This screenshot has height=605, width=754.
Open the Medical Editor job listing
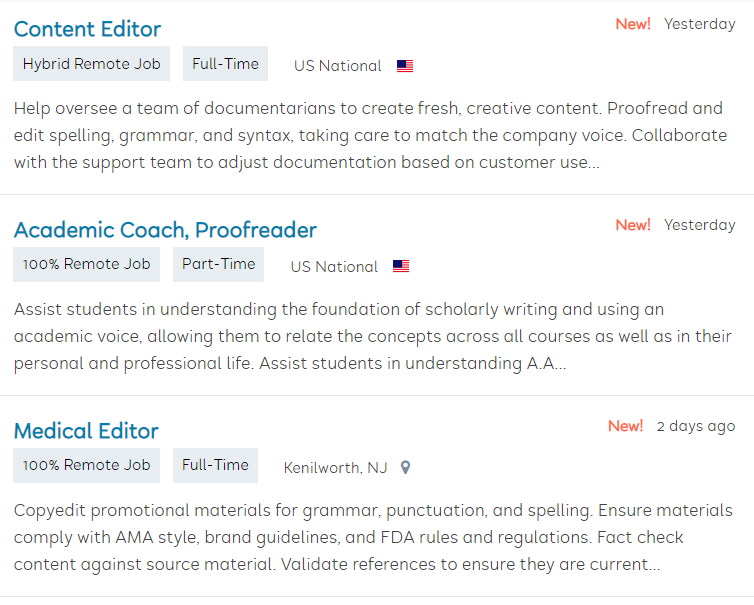(x=86, y=431)
